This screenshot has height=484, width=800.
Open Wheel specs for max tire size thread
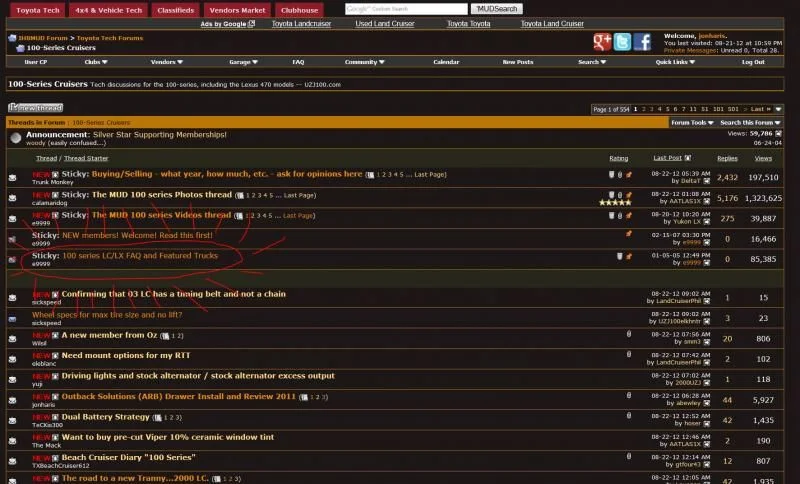tap(107, 315)
